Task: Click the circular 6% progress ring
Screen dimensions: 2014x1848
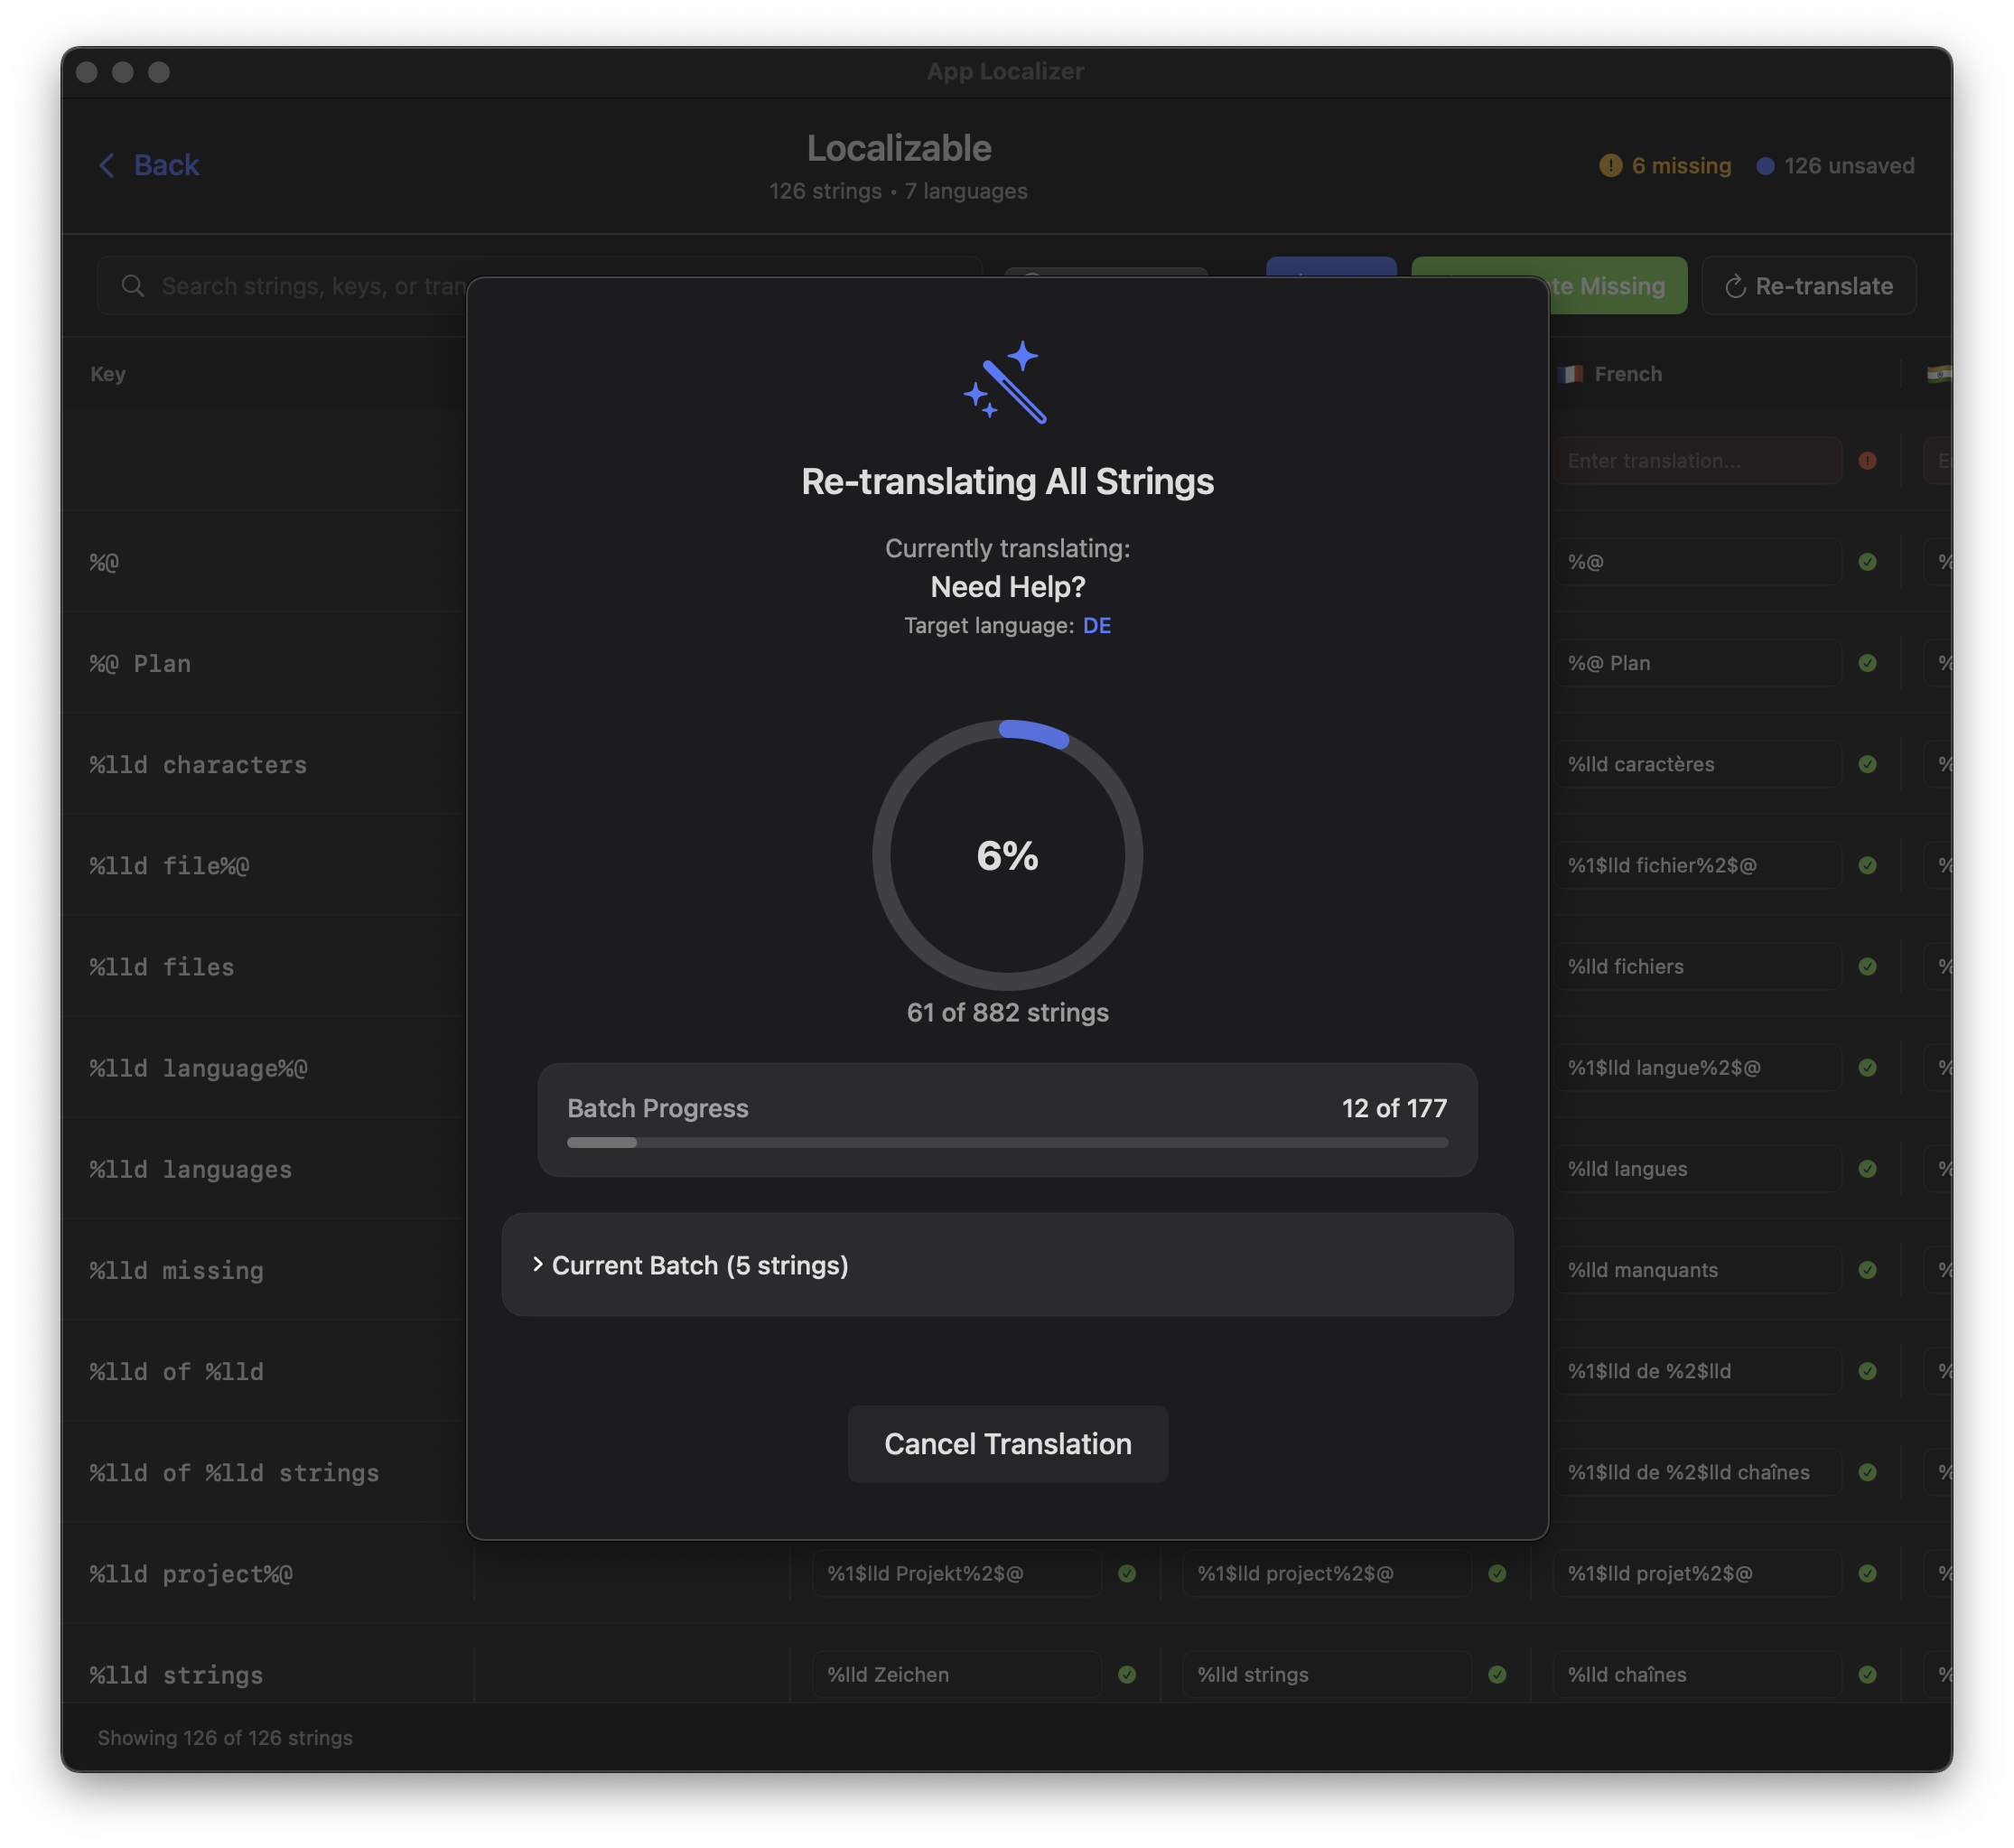Action: point(1007,855)
